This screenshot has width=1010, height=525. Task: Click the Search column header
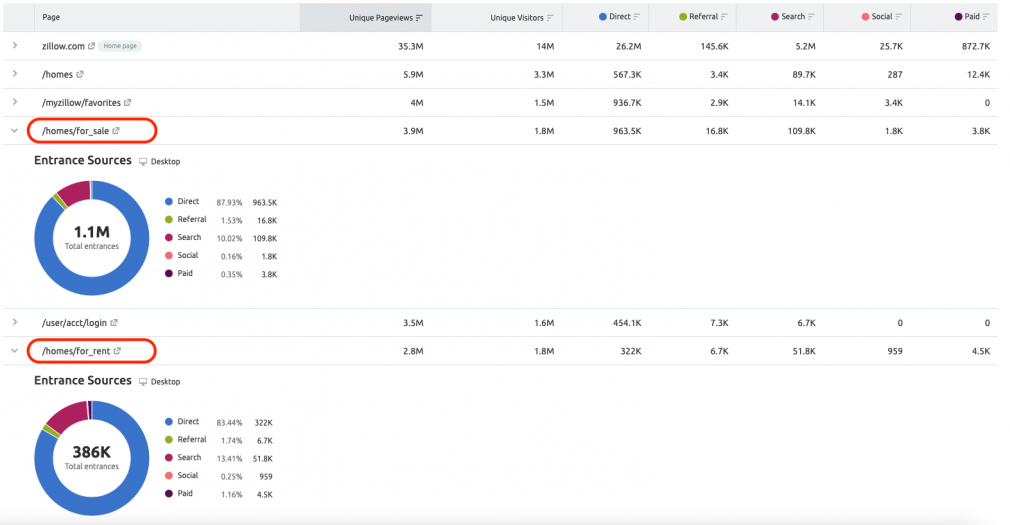790,17
